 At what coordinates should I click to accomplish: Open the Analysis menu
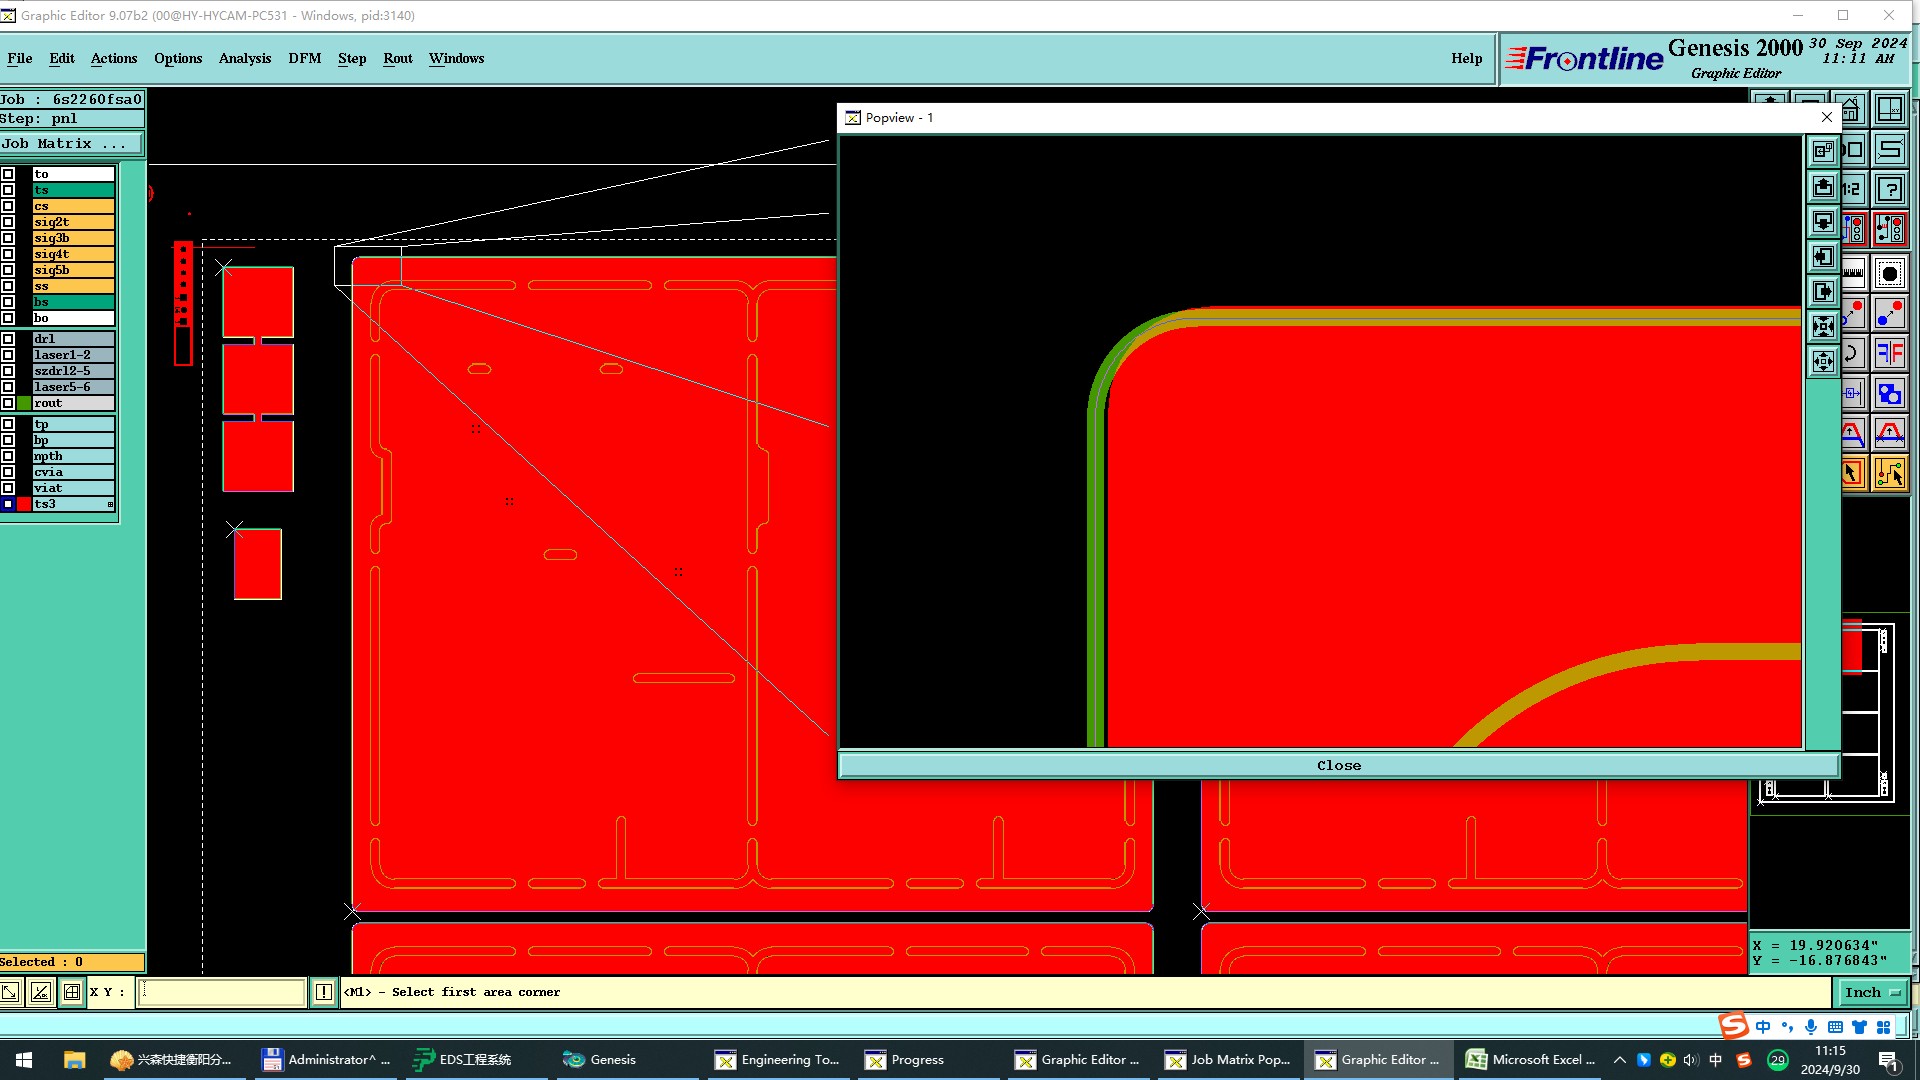click(245, 58)
